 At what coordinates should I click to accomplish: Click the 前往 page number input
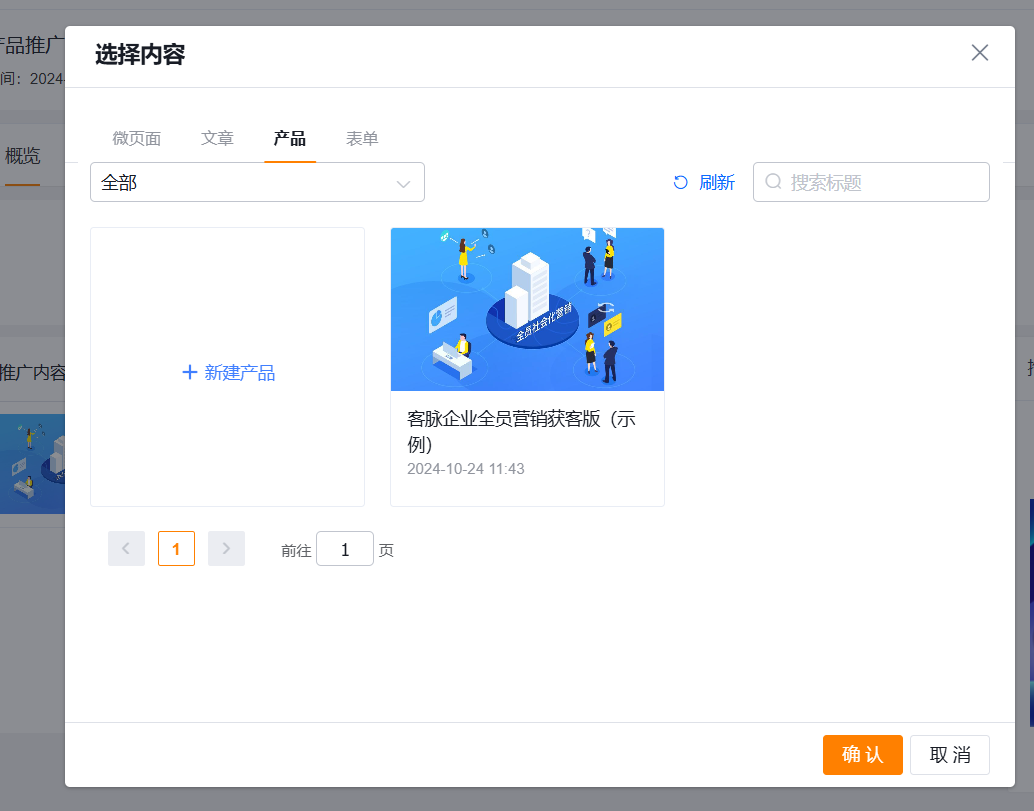[345, 549]
